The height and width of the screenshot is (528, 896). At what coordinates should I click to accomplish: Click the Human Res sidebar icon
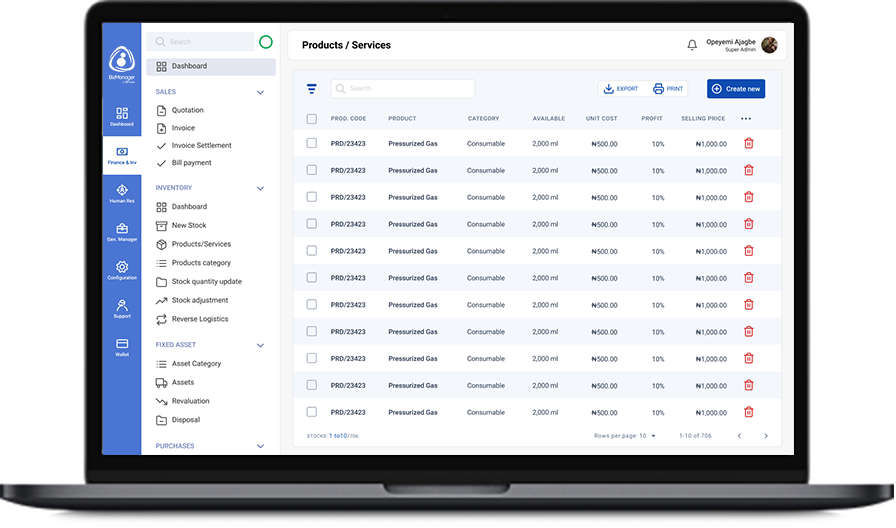click(x=122, y=194)
